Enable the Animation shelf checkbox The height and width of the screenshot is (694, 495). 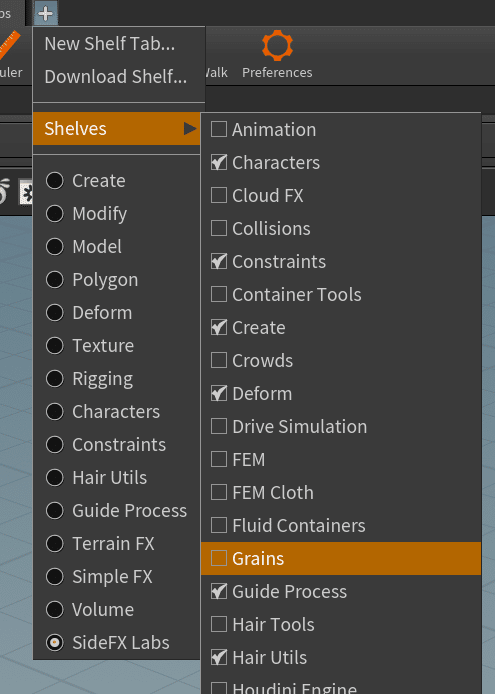tap(219, 129)
